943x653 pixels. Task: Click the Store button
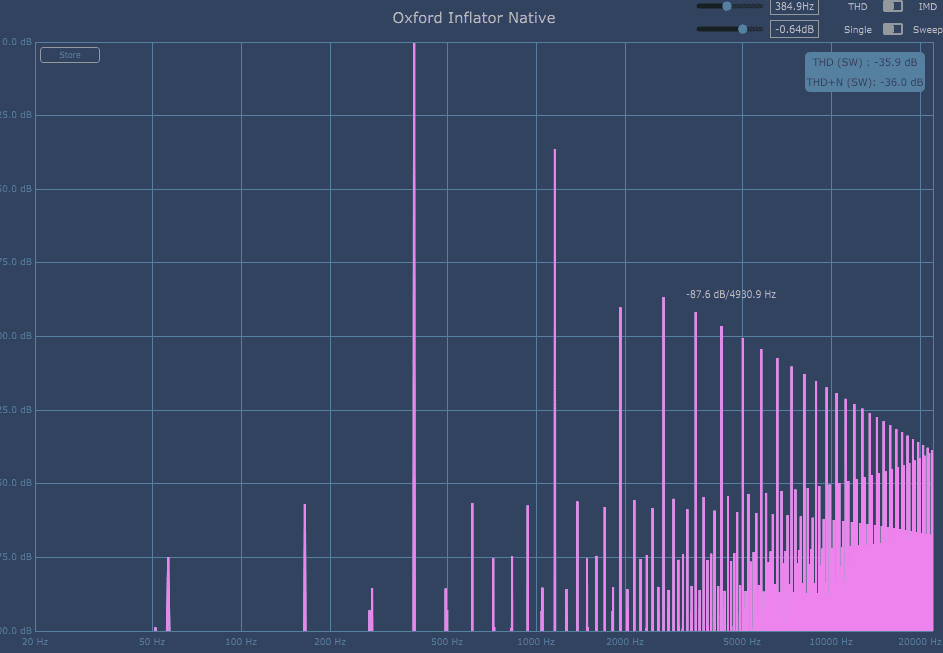coord(70,55)
